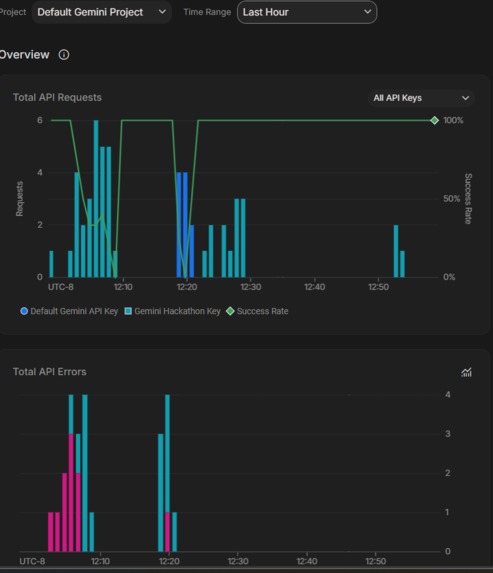
Task: Click the Time Range label
Action: [207, 12]
